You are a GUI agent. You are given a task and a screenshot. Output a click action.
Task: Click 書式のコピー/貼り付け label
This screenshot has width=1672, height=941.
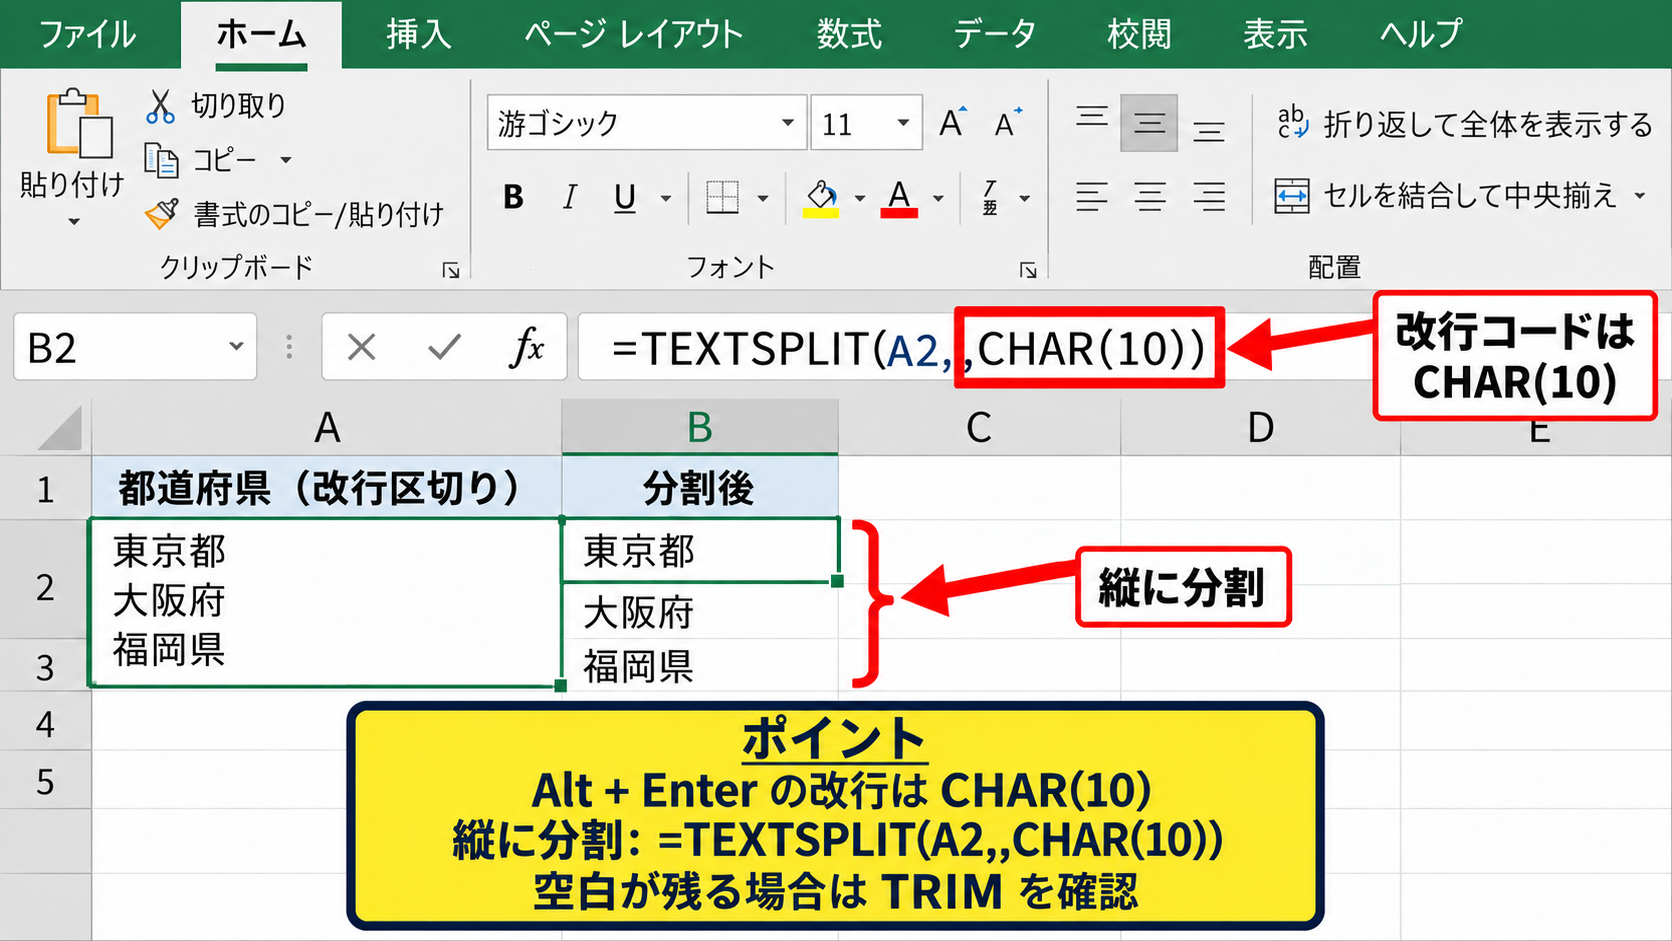(x=319, y=213)
